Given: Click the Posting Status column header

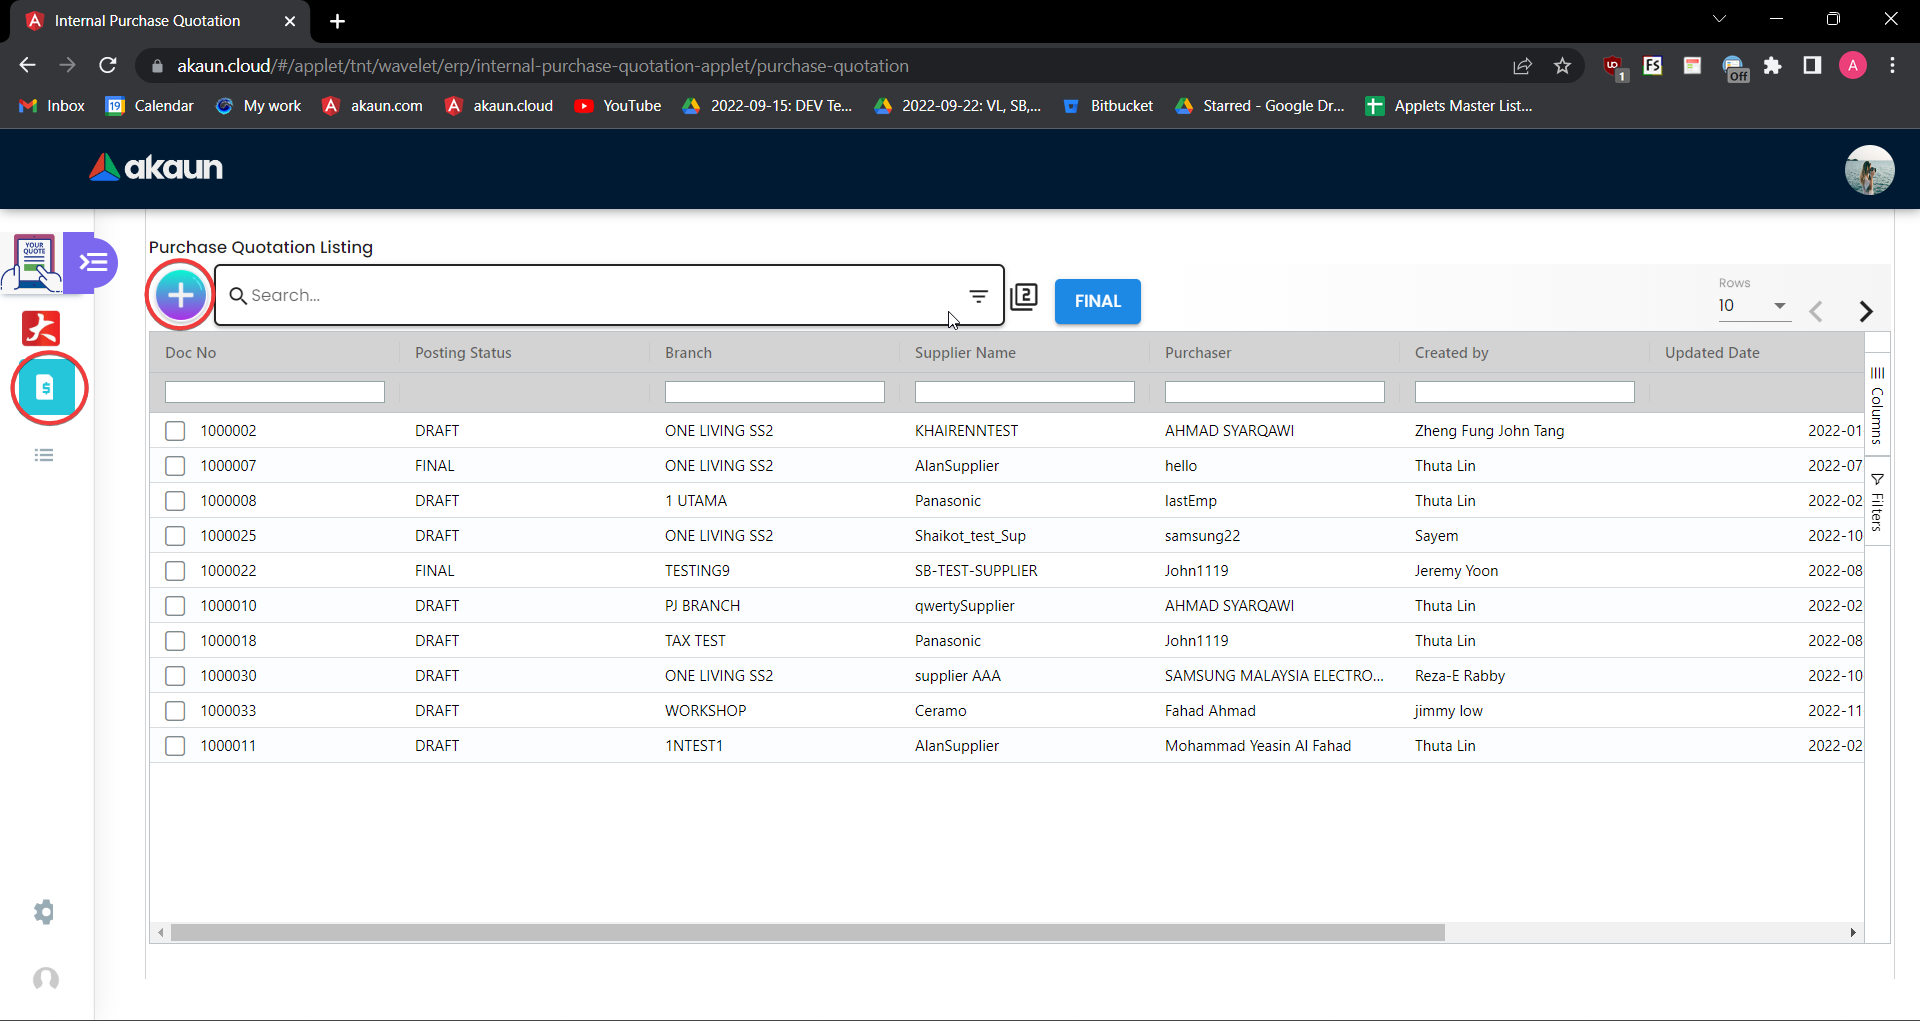Looking at the screenshot, I should (x=463, y=353).
